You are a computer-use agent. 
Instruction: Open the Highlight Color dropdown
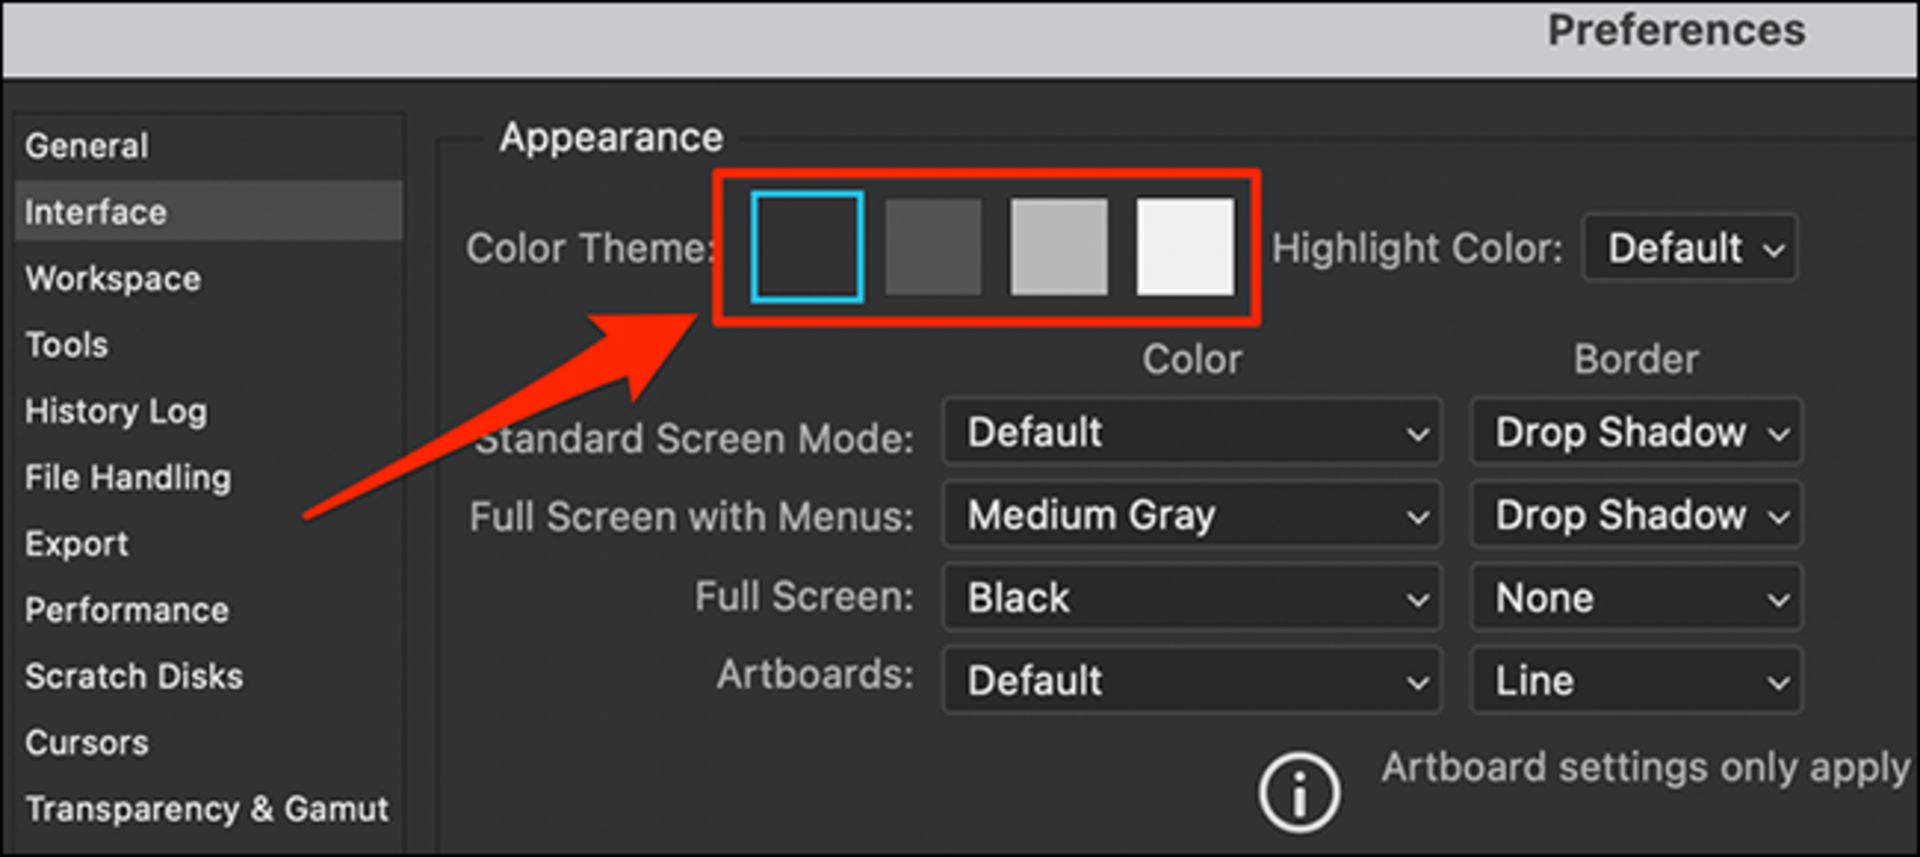click(1690, 247)
